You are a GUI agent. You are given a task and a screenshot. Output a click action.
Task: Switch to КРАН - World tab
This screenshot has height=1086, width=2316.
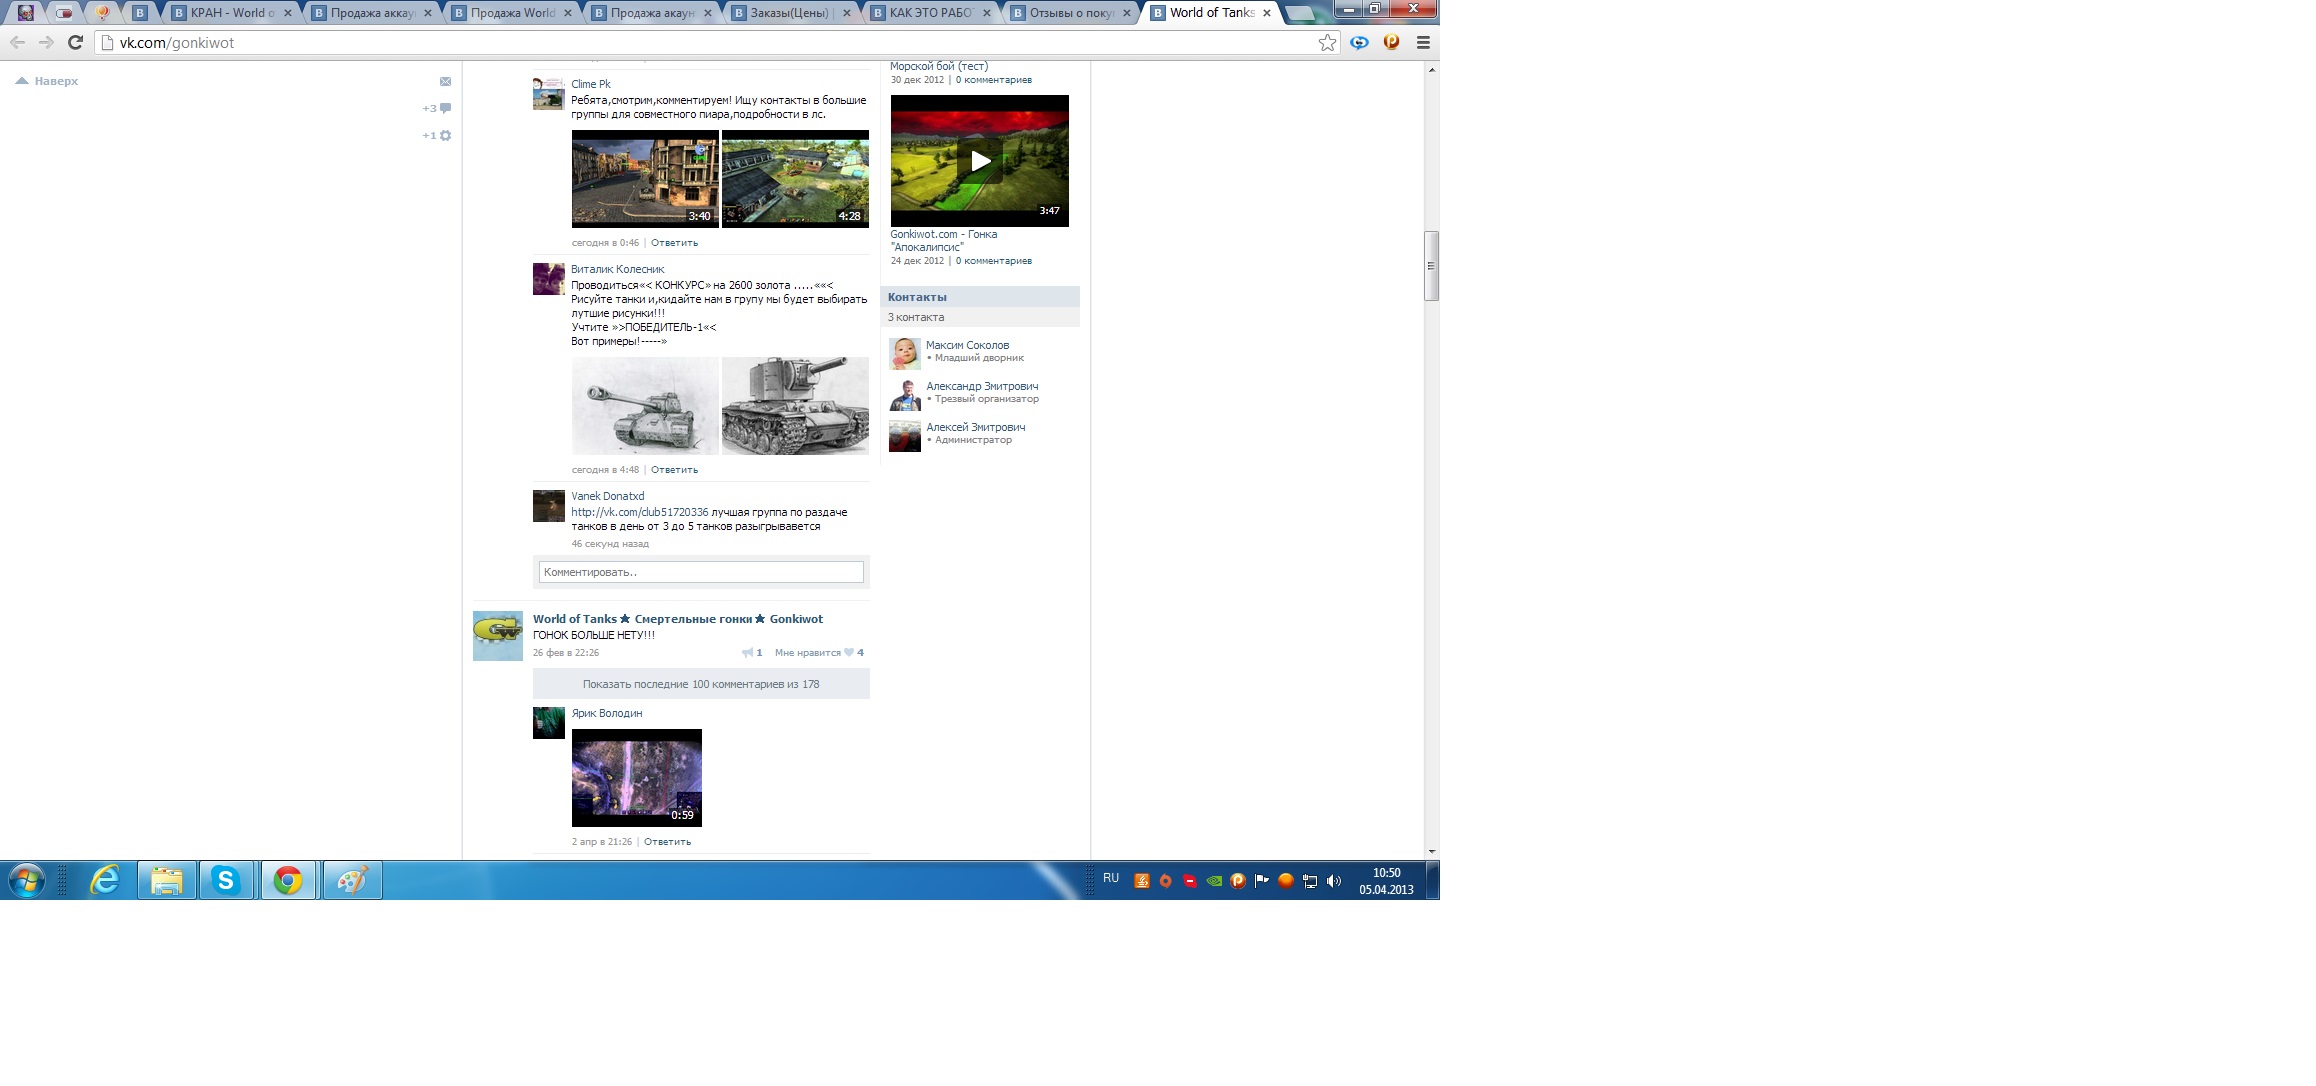(x=232, y=13)
